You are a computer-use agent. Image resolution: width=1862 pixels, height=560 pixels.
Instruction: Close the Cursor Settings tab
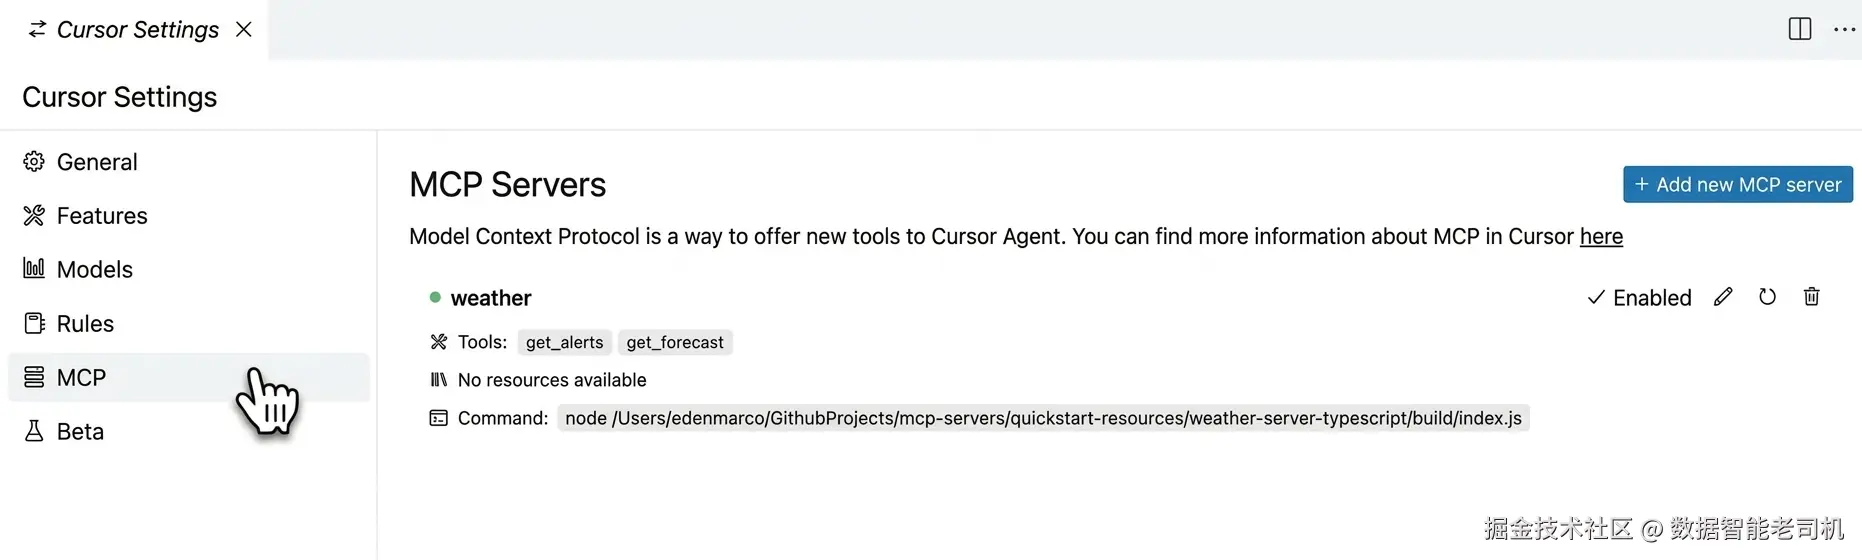244,30
